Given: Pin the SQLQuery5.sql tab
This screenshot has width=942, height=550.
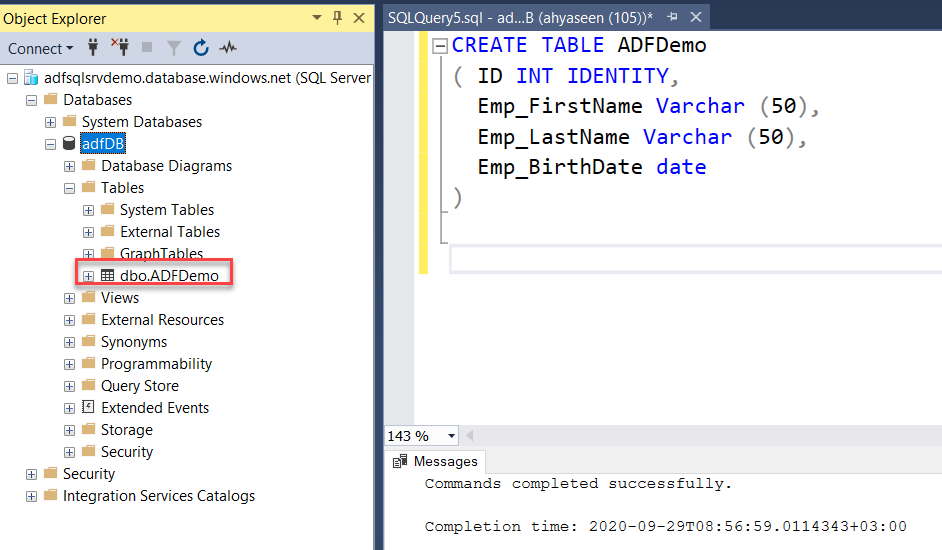Looking at the screenshot, I should click(x=672, y=17).
